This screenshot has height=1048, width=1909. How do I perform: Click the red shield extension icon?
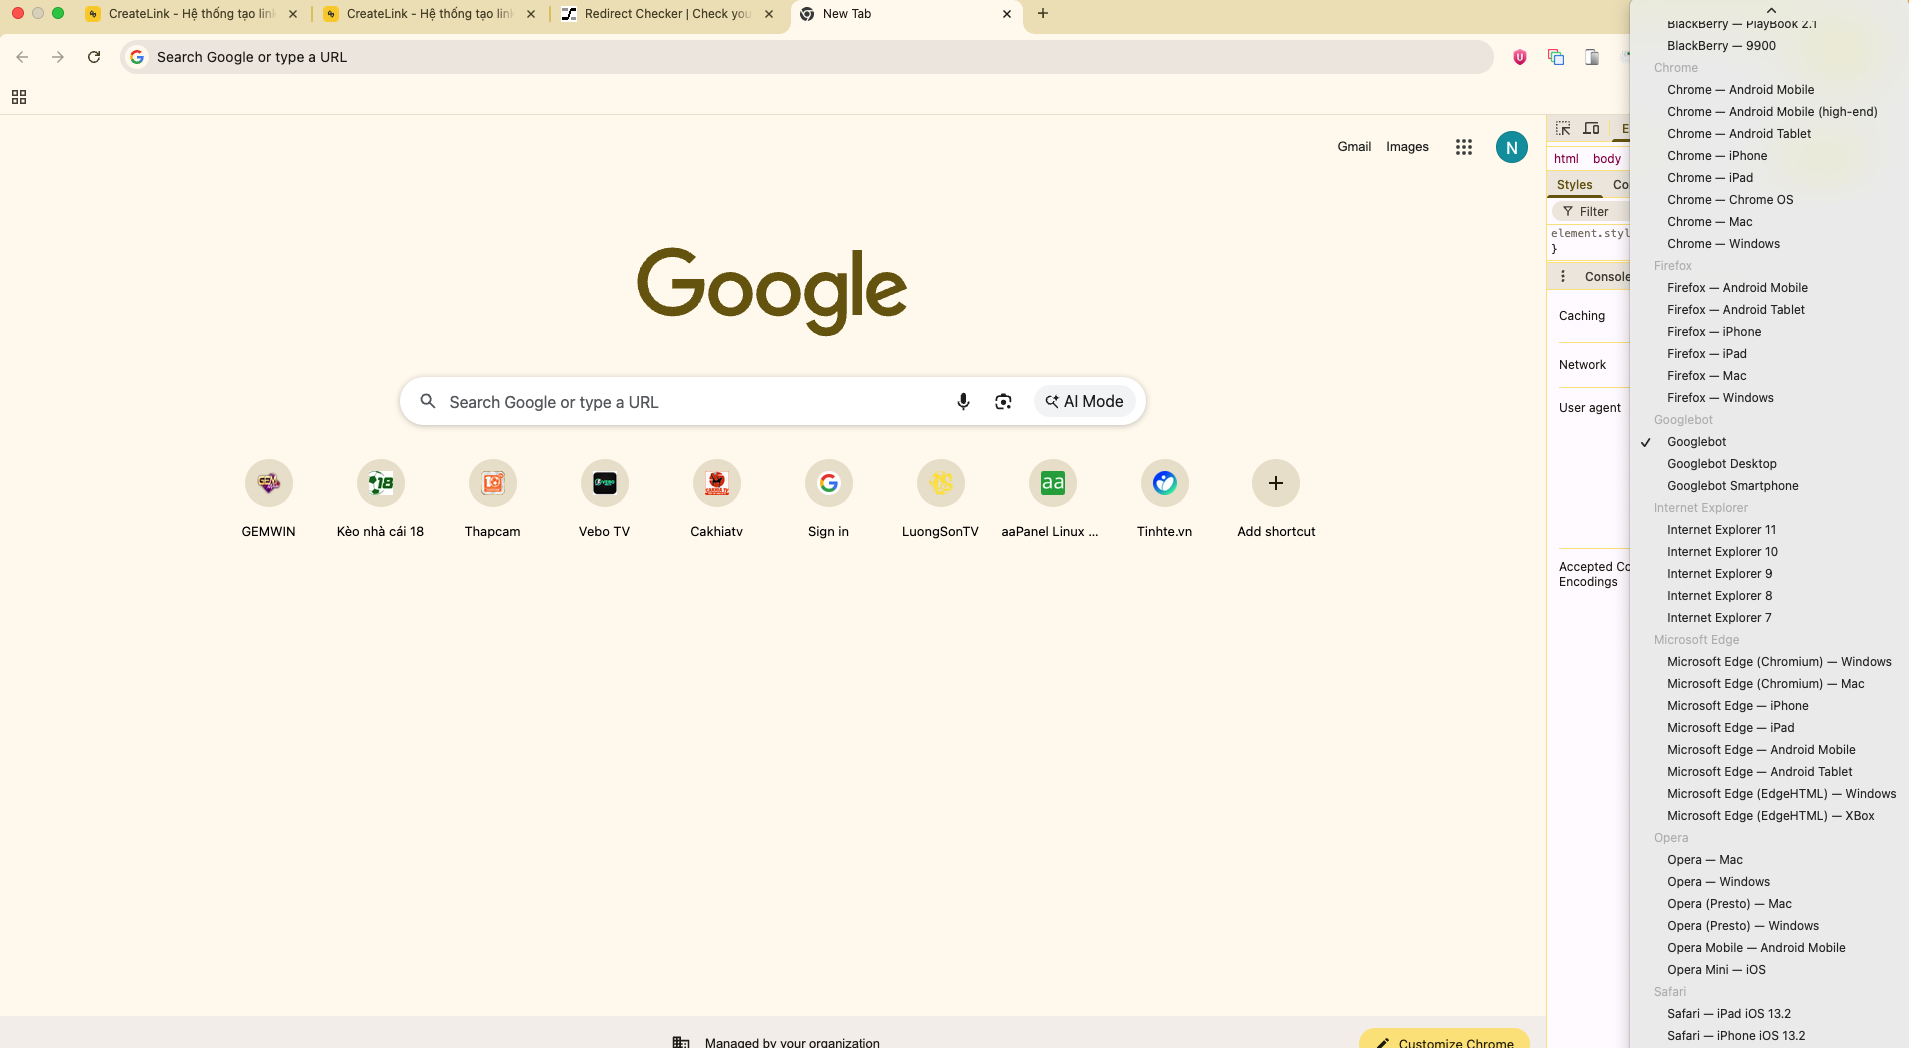tap(1520, 57)
